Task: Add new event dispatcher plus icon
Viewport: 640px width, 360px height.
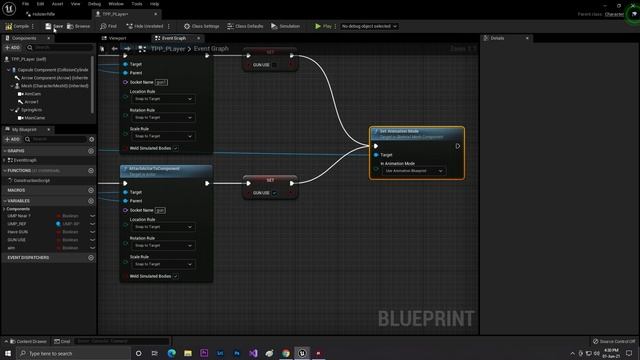Action: 91,258
